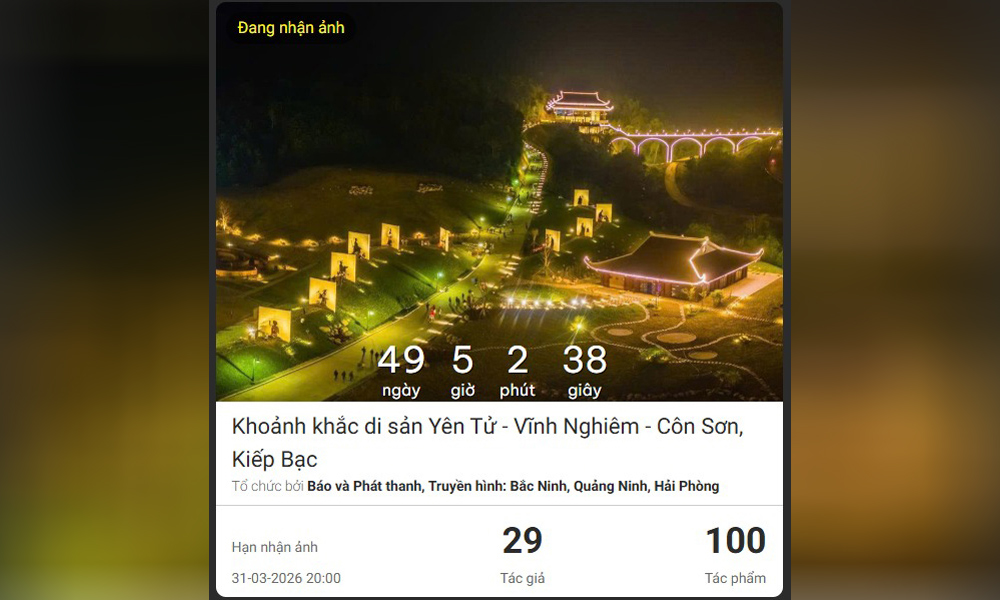Click the 'ngày' unit label

pyautogui.click(x=401, y=390)
